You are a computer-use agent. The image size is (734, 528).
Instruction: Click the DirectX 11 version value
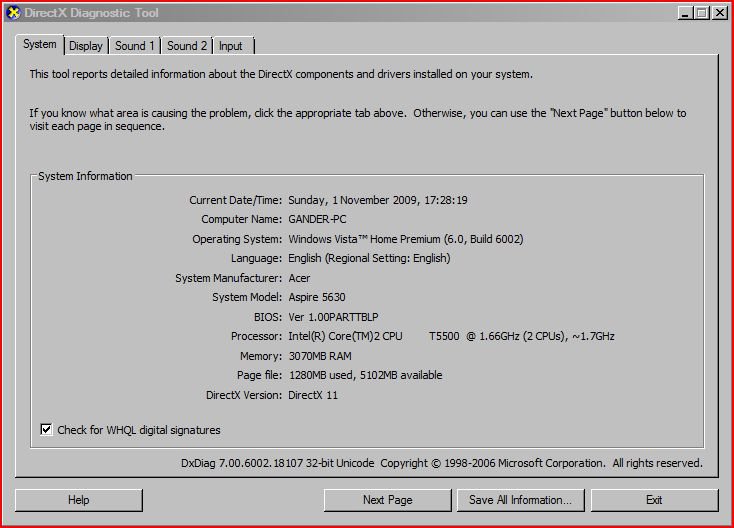[x=313, y=395]
